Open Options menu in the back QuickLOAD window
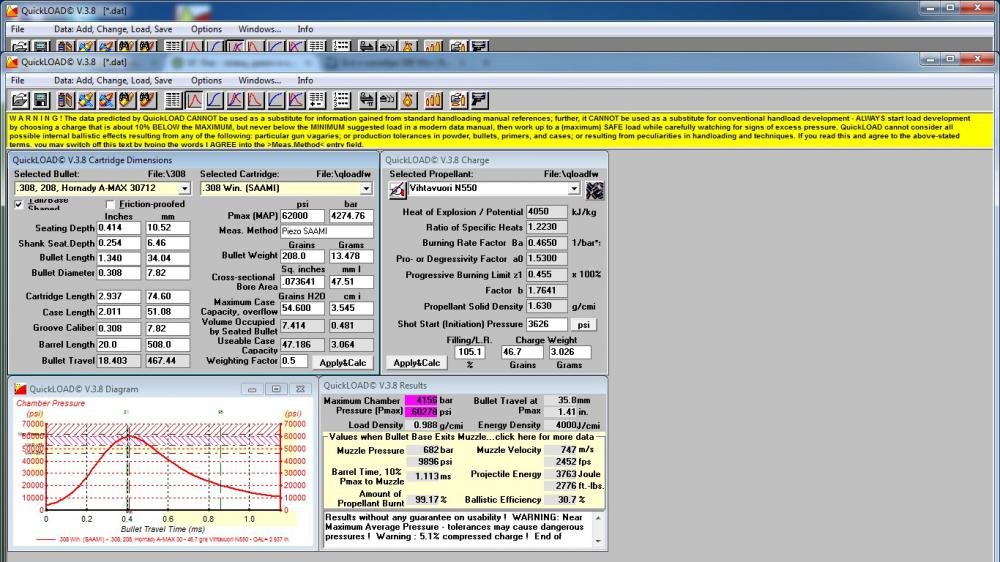The height and width of the screenshot is (562, 1000). [x=206, y=29]
